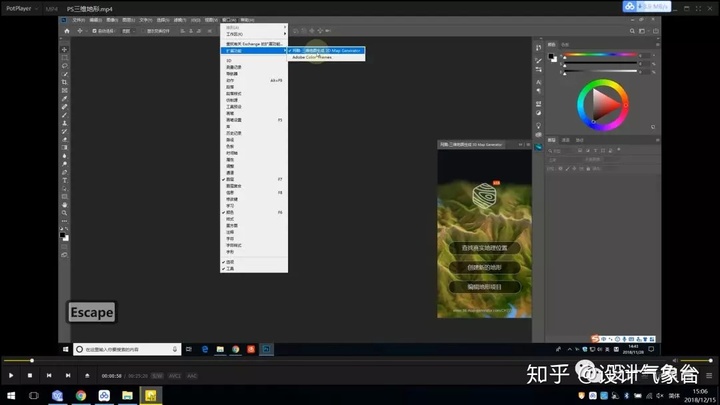Open the Auto-Select layer dropdown
This screenshot has width=720, height=405.
[x=128, y=31]
